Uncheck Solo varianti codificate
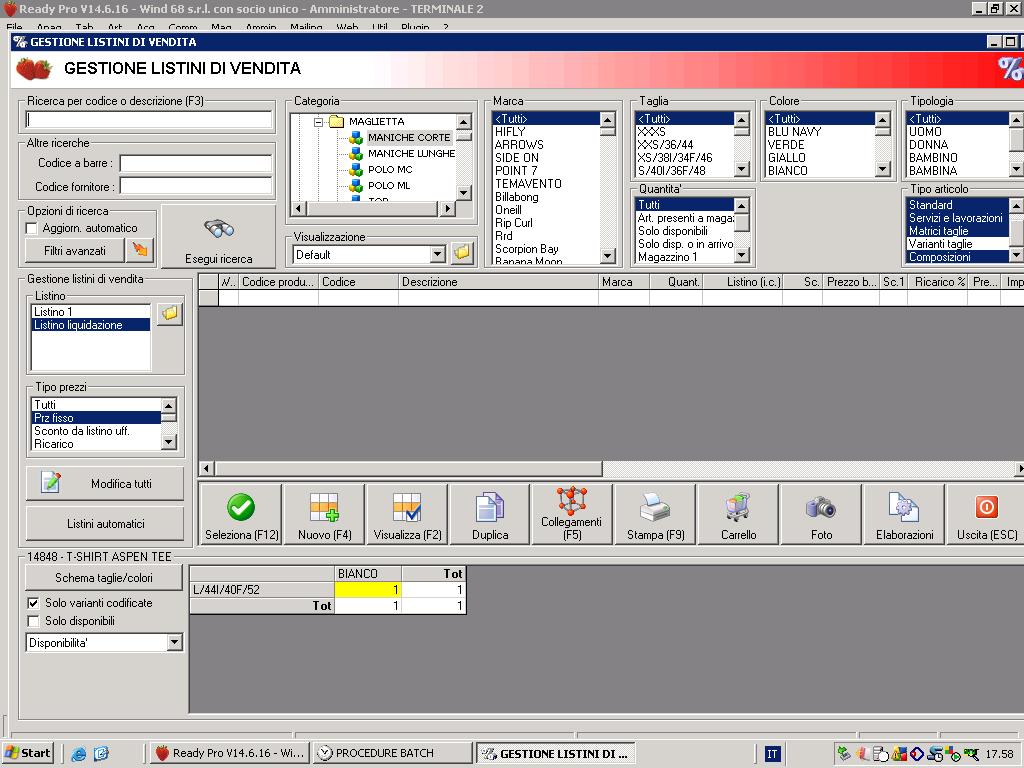 tap(33, 603)
